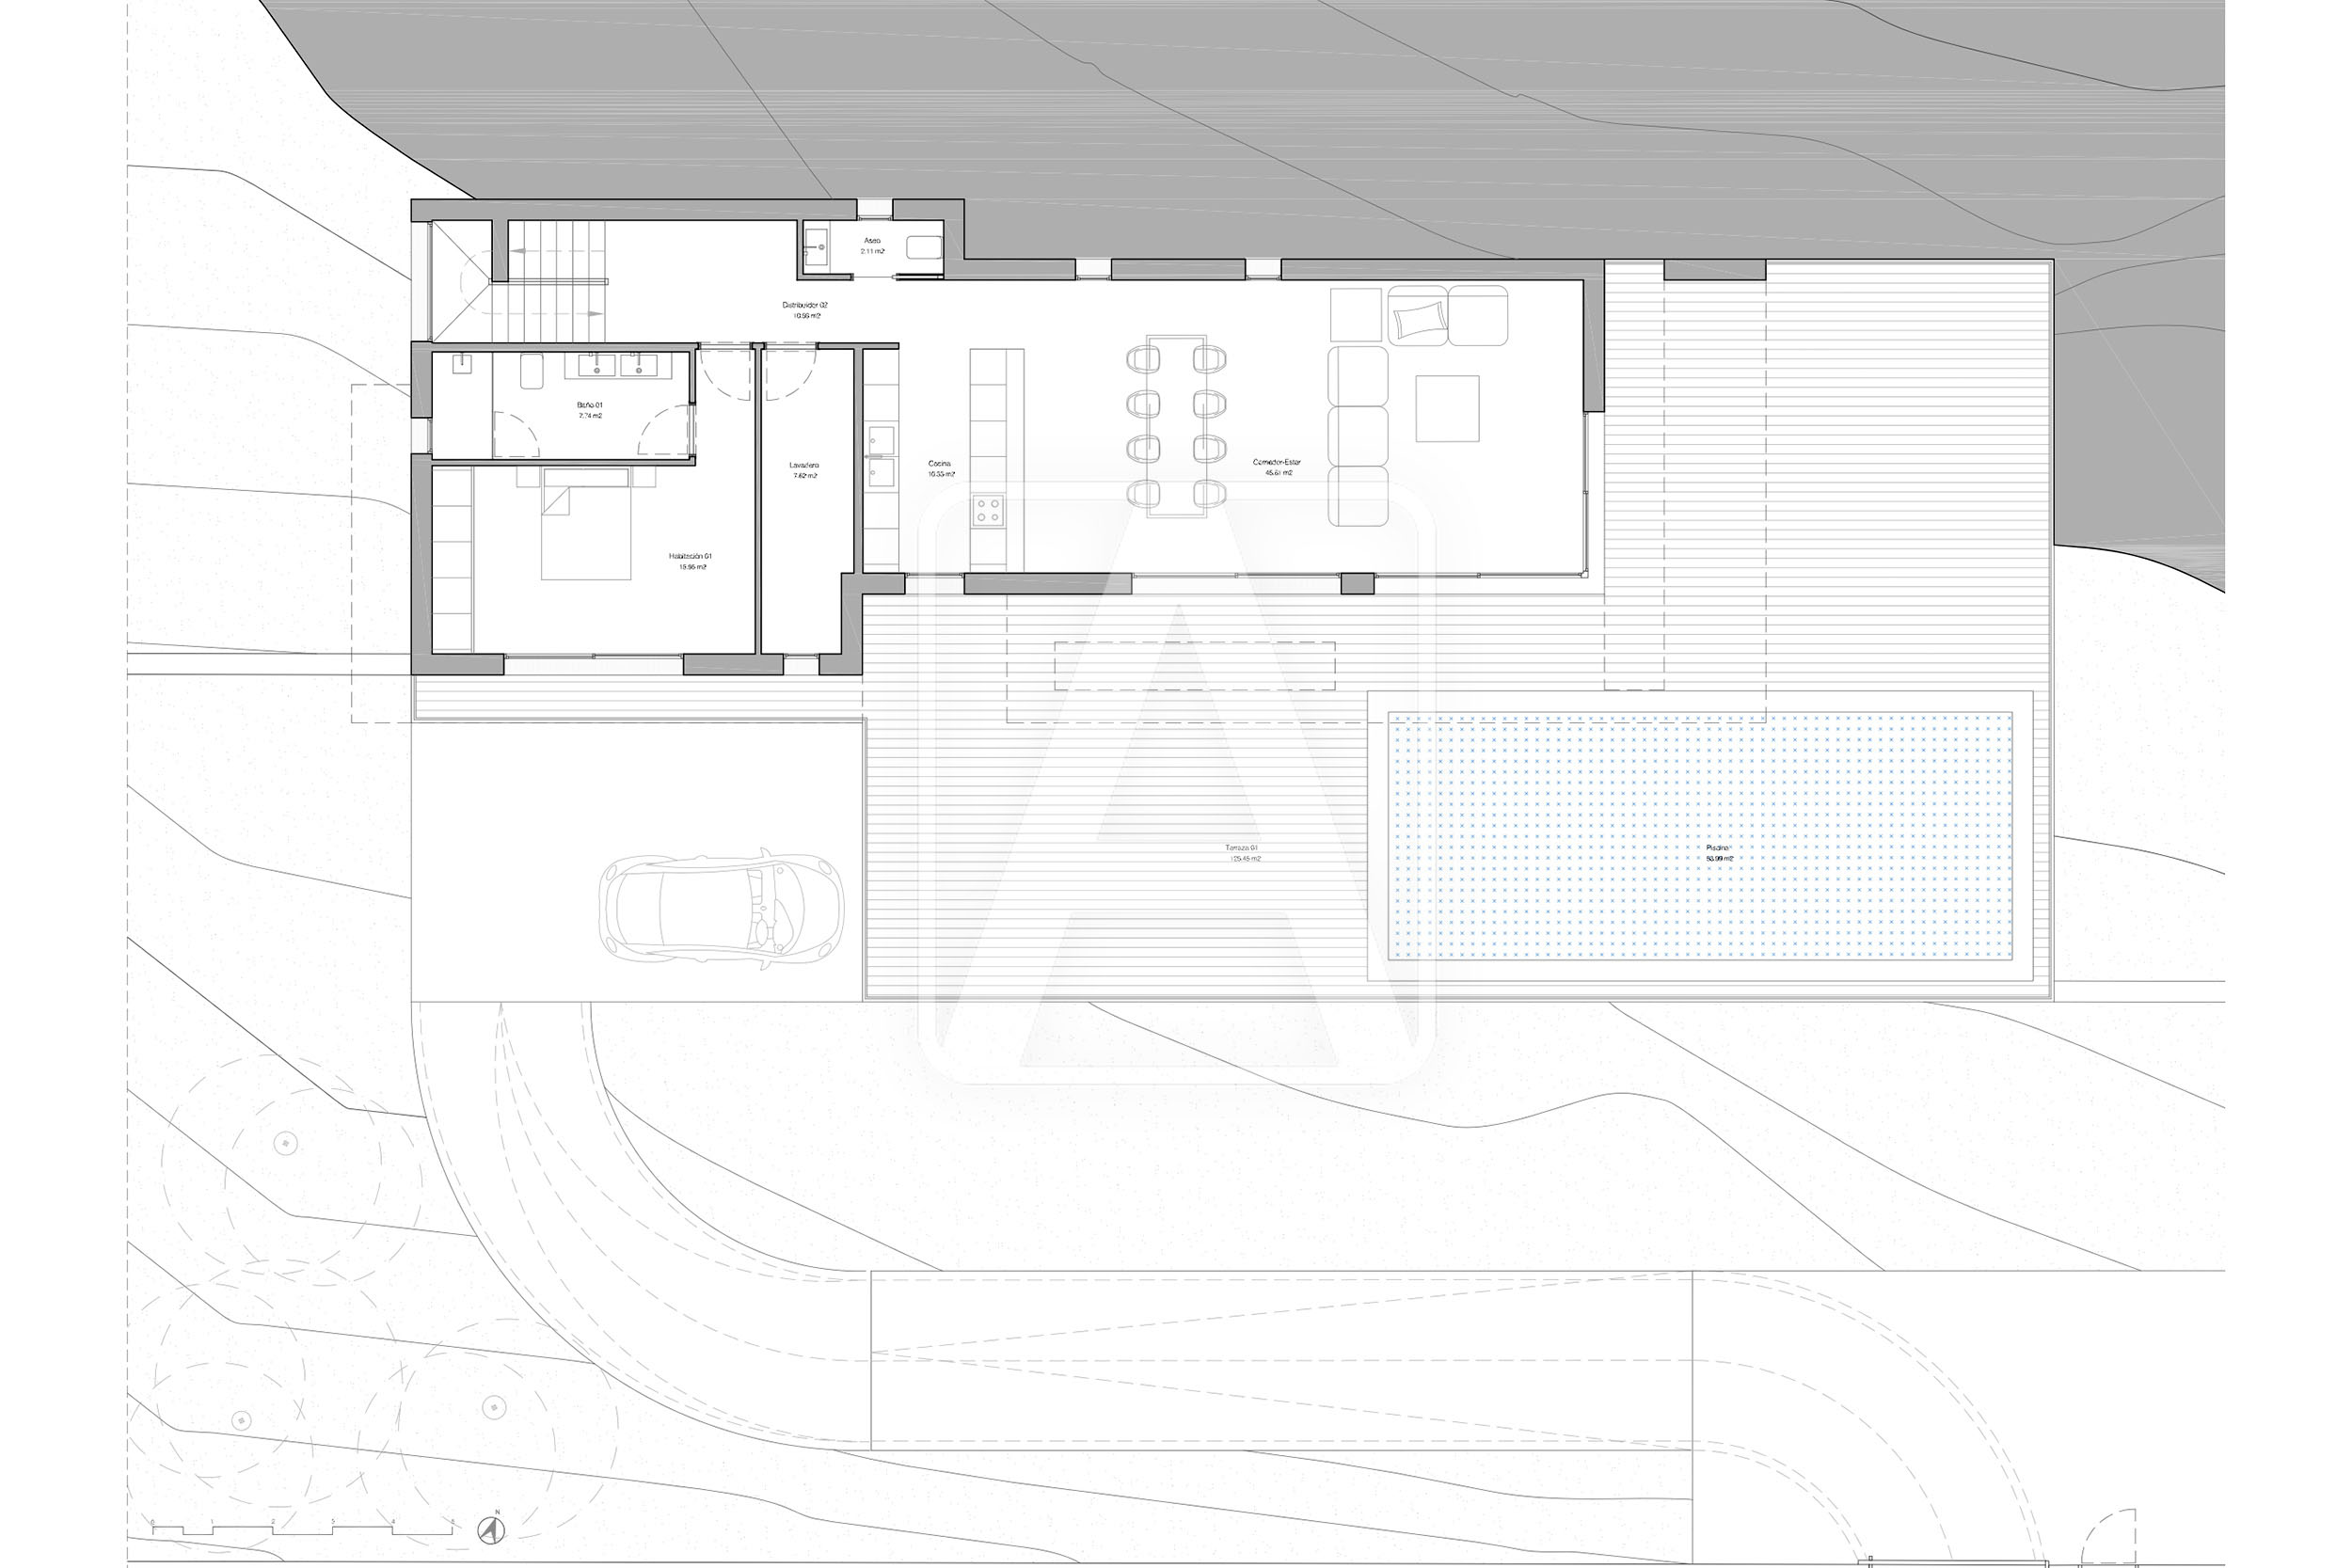Click the car symbol in the driveway

(x=721, y=908)
